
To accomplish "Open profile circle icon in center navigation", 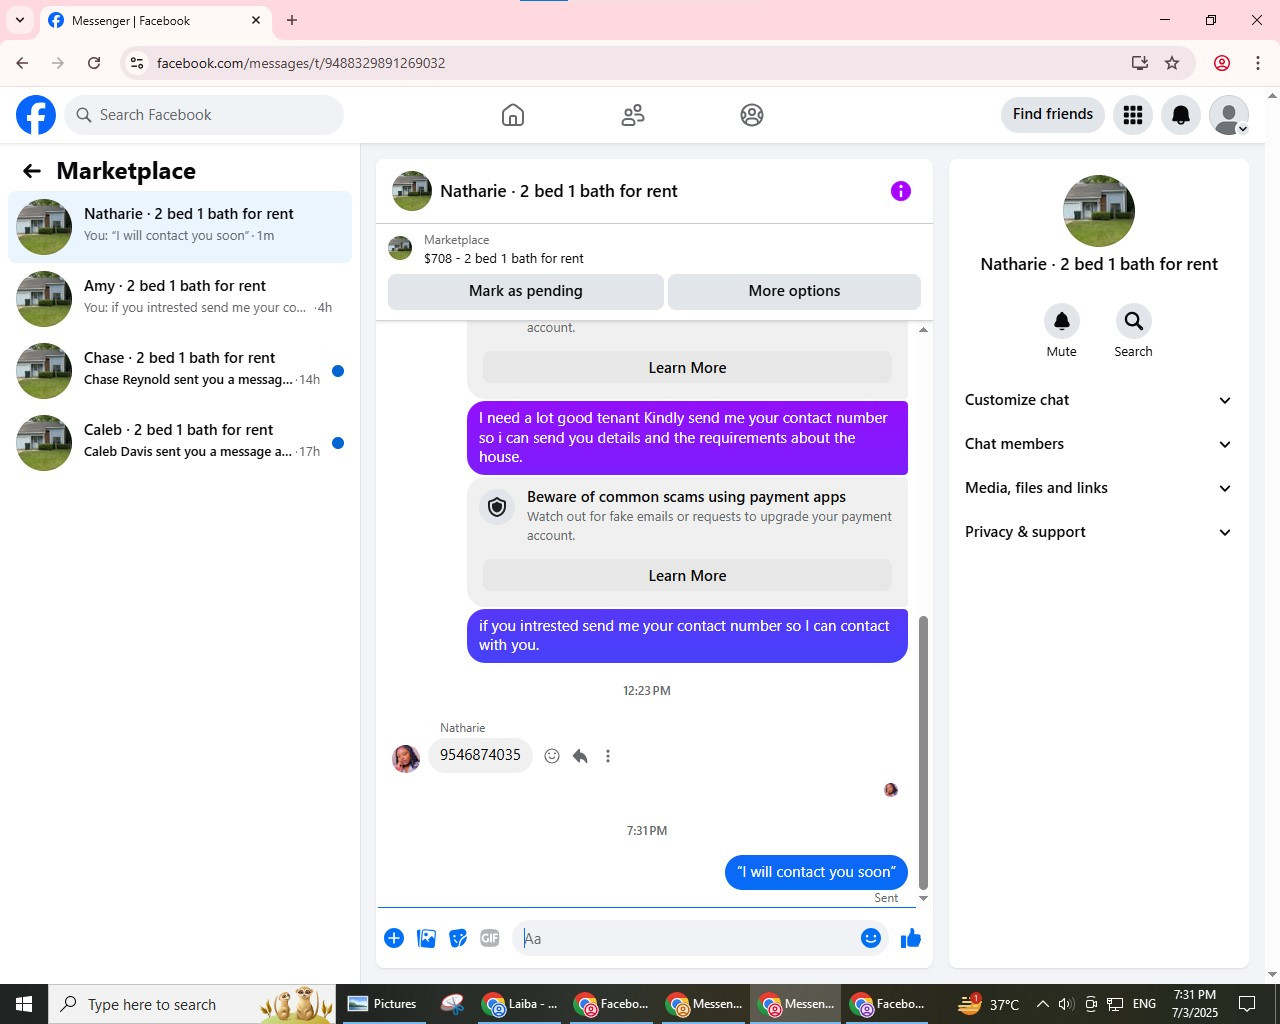I will click(752, 115).
